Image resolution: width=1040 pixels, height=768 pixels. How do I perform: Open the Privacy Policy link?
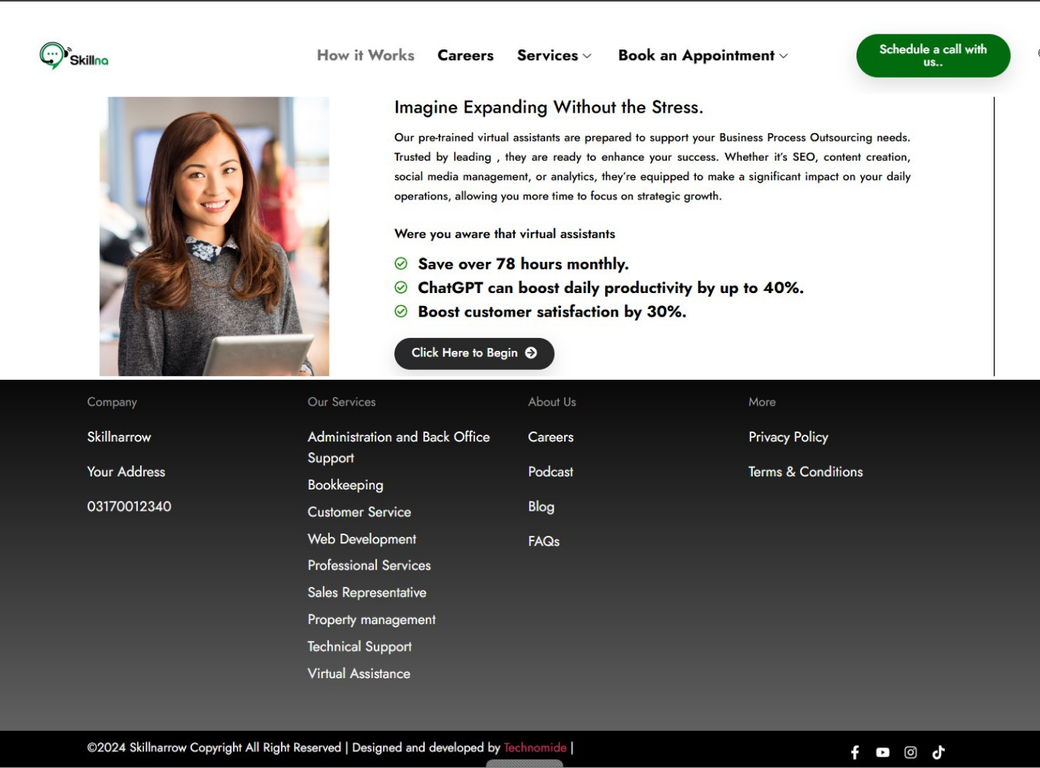coord(788,437)
